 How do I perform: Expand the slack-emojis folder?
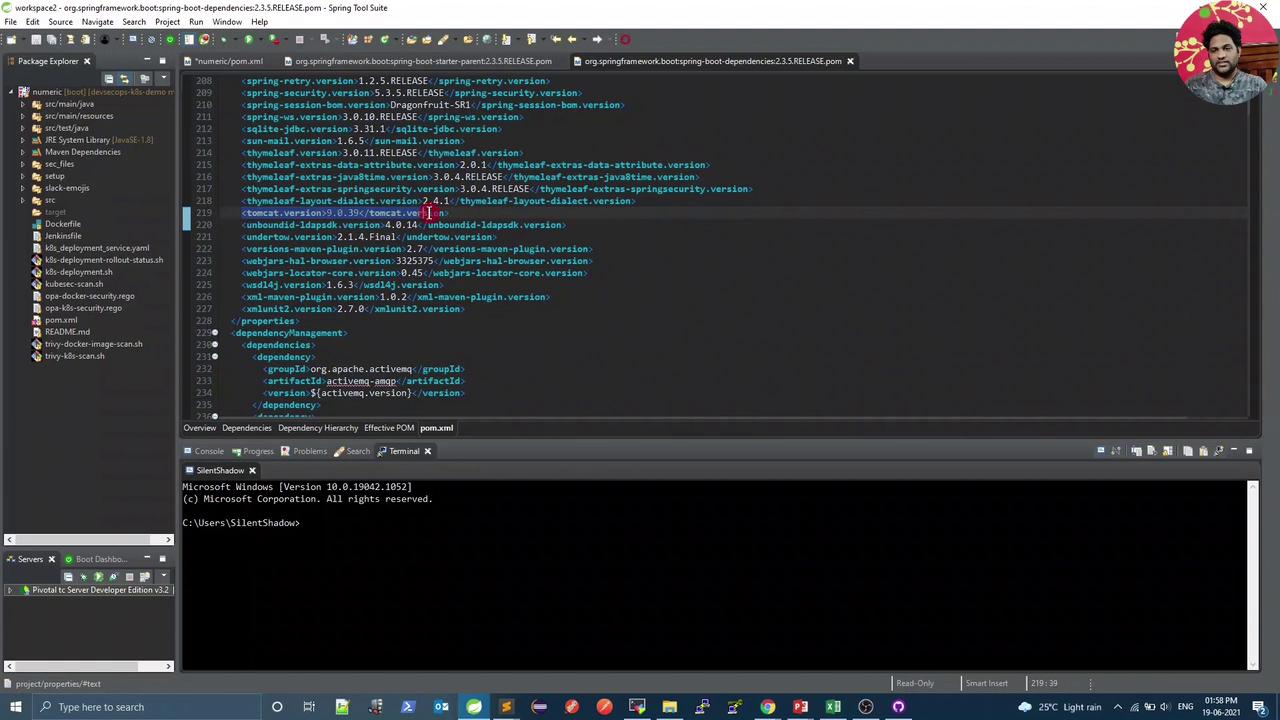[23, 188]
